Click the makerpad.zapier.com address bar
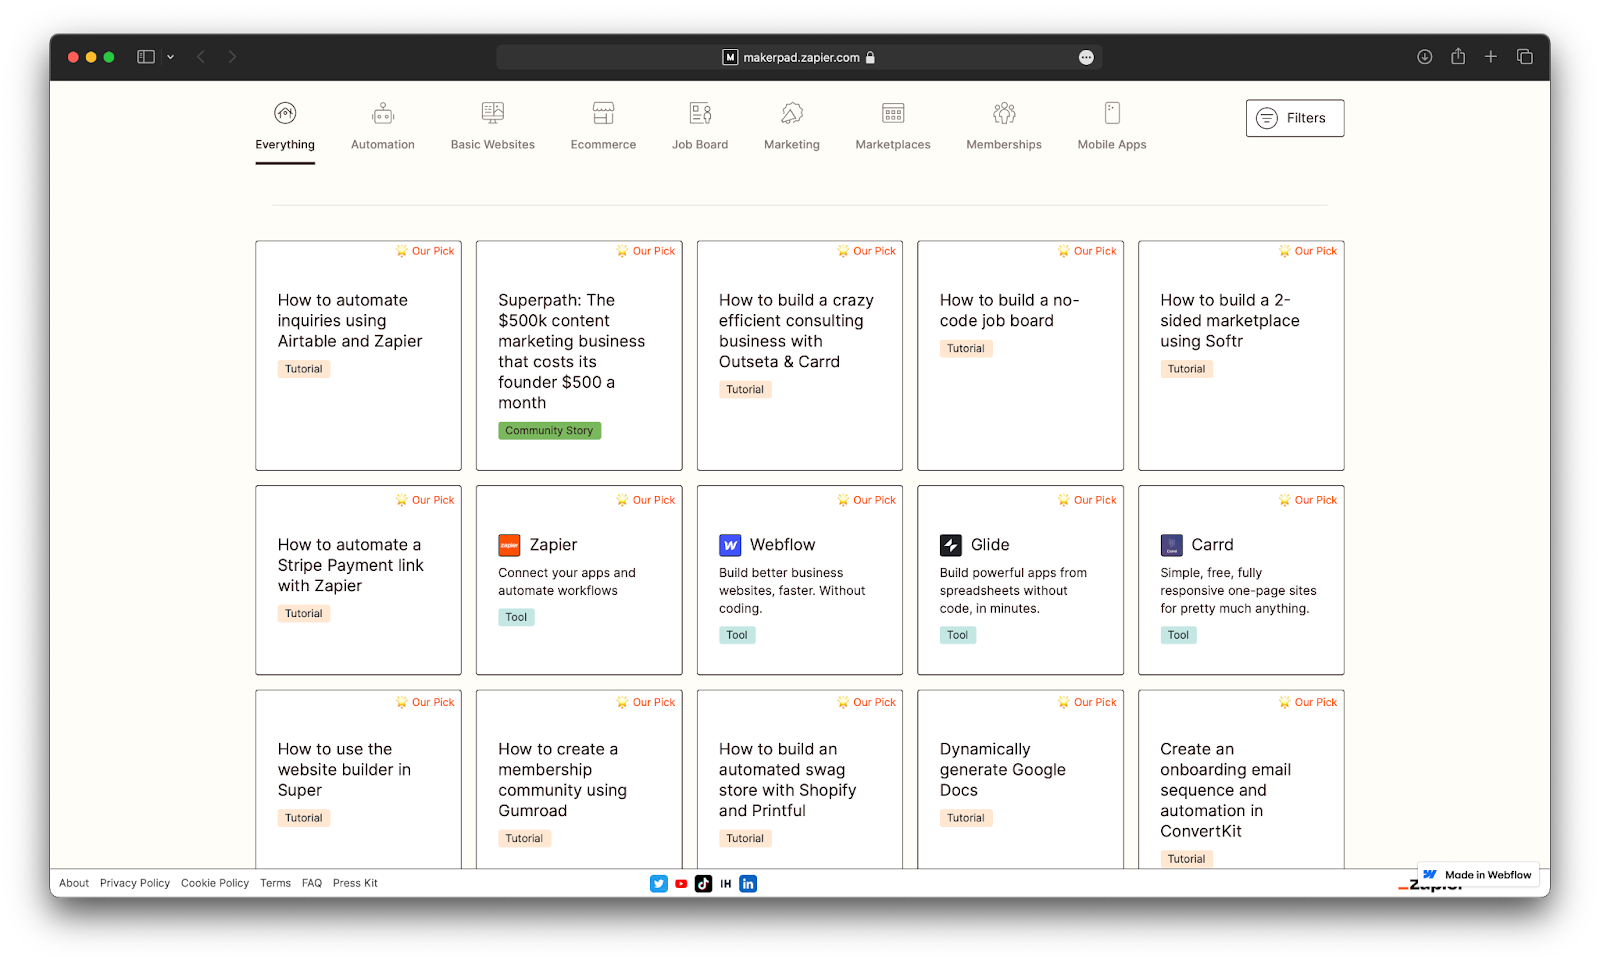 click(799, 58)
